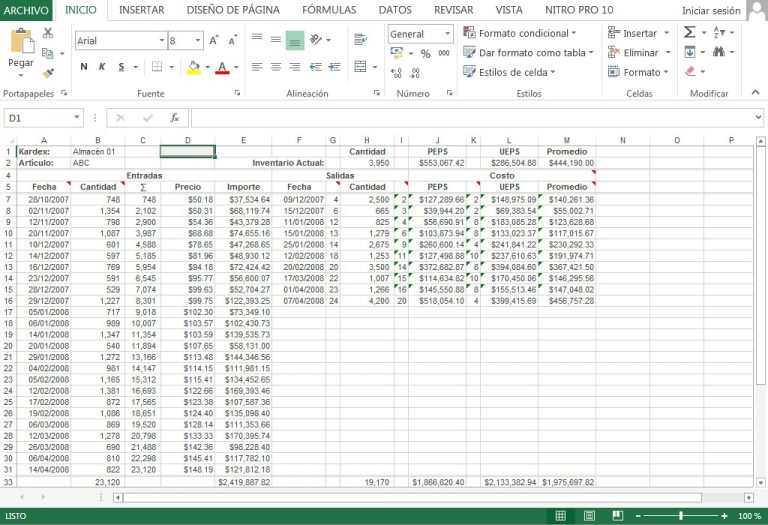This screenshot has width=768, height=525.
Task: Switch to Page Layout view in status bar
Action: 587,516
